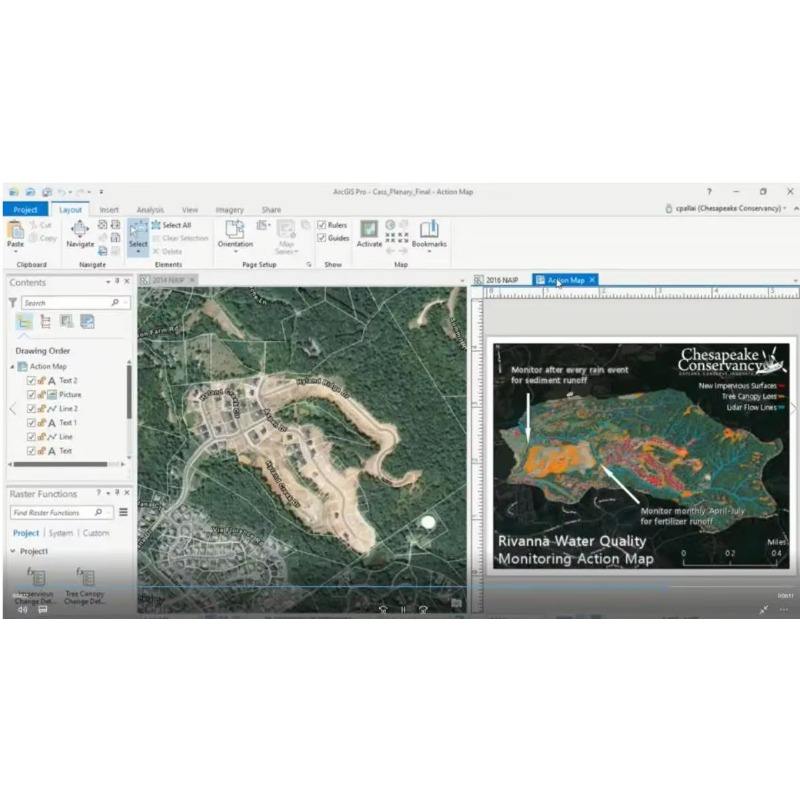Click the Navigate tool icon
Image resolution: width=800 pixels, height=800 pixels.
80,230
